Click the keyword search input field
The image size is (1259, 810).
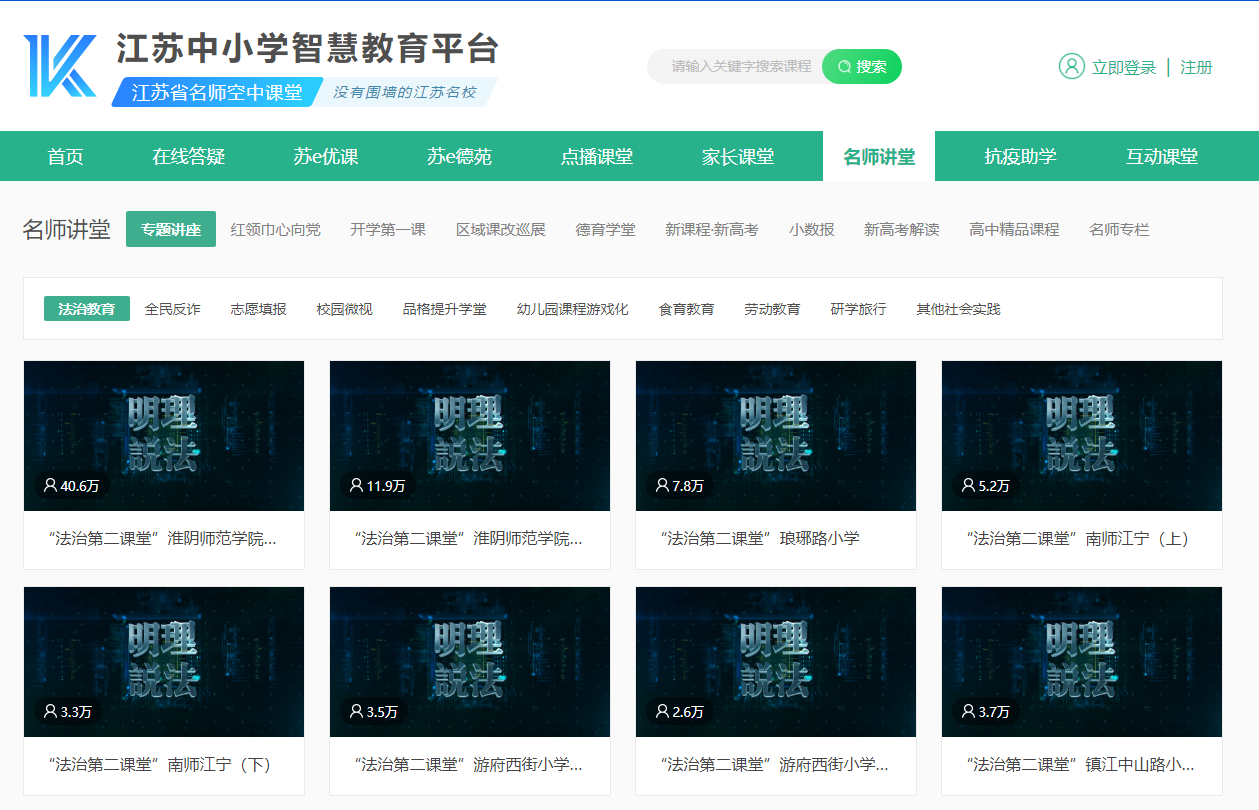(740, 67)
